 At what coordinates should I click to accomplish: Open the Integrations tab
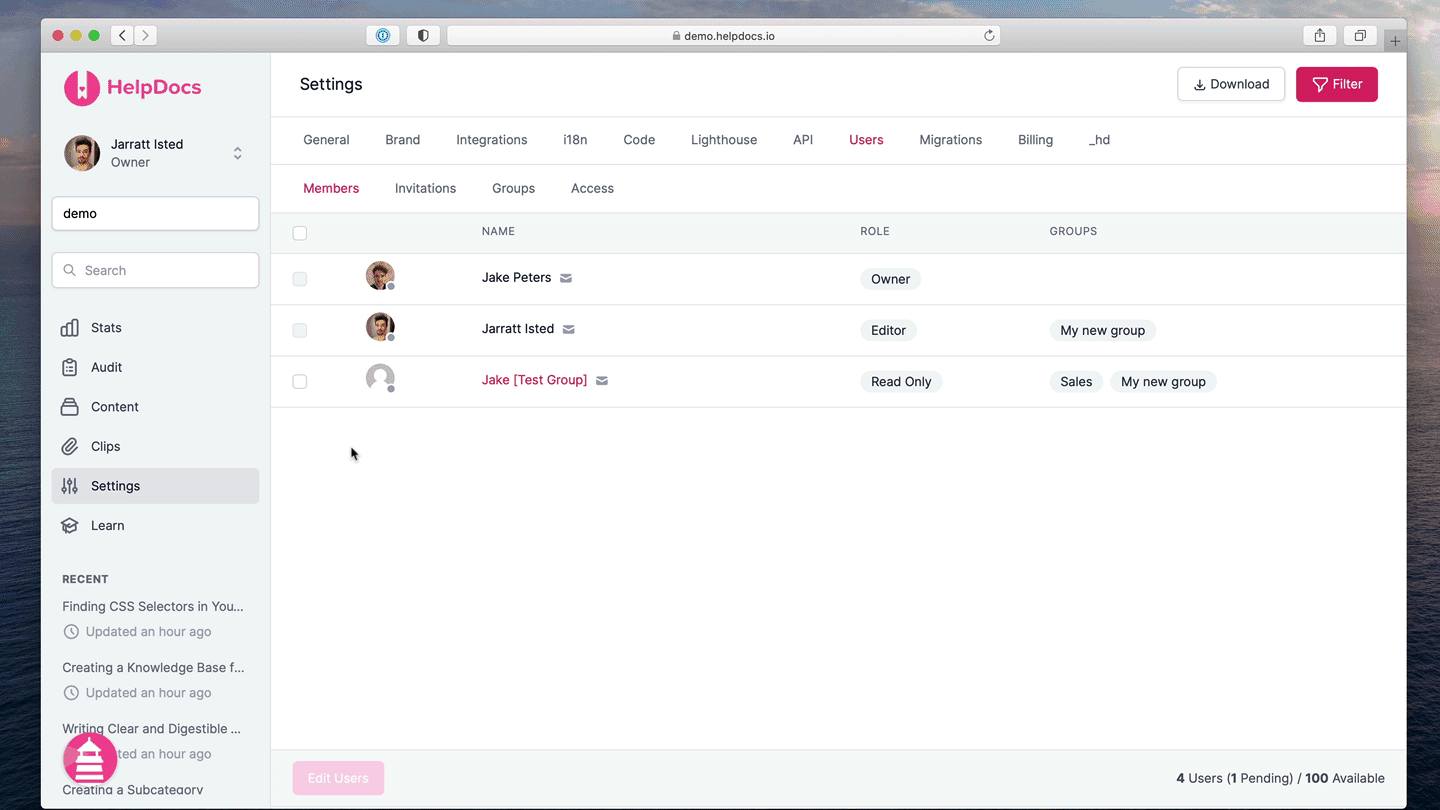[x=492, y=140]
